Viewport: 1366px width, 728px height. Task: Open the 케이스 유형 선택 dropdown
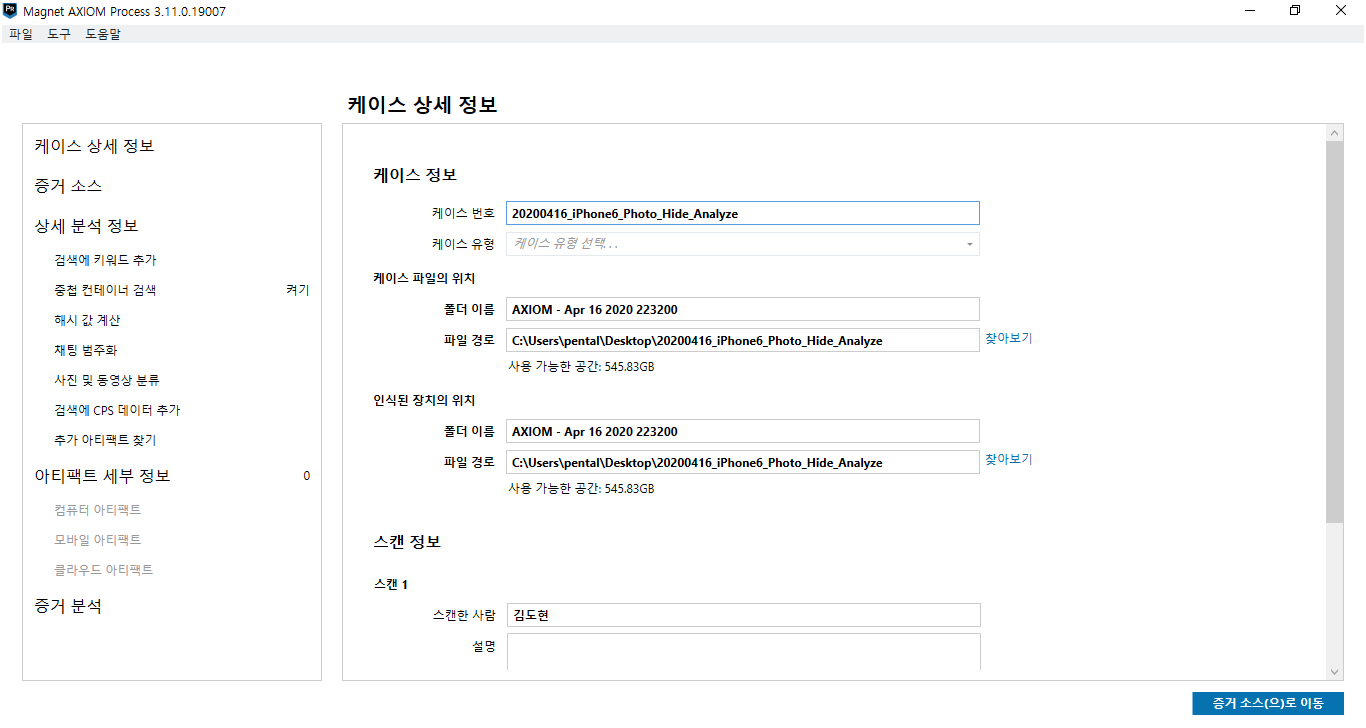click(x=743, y=244)
